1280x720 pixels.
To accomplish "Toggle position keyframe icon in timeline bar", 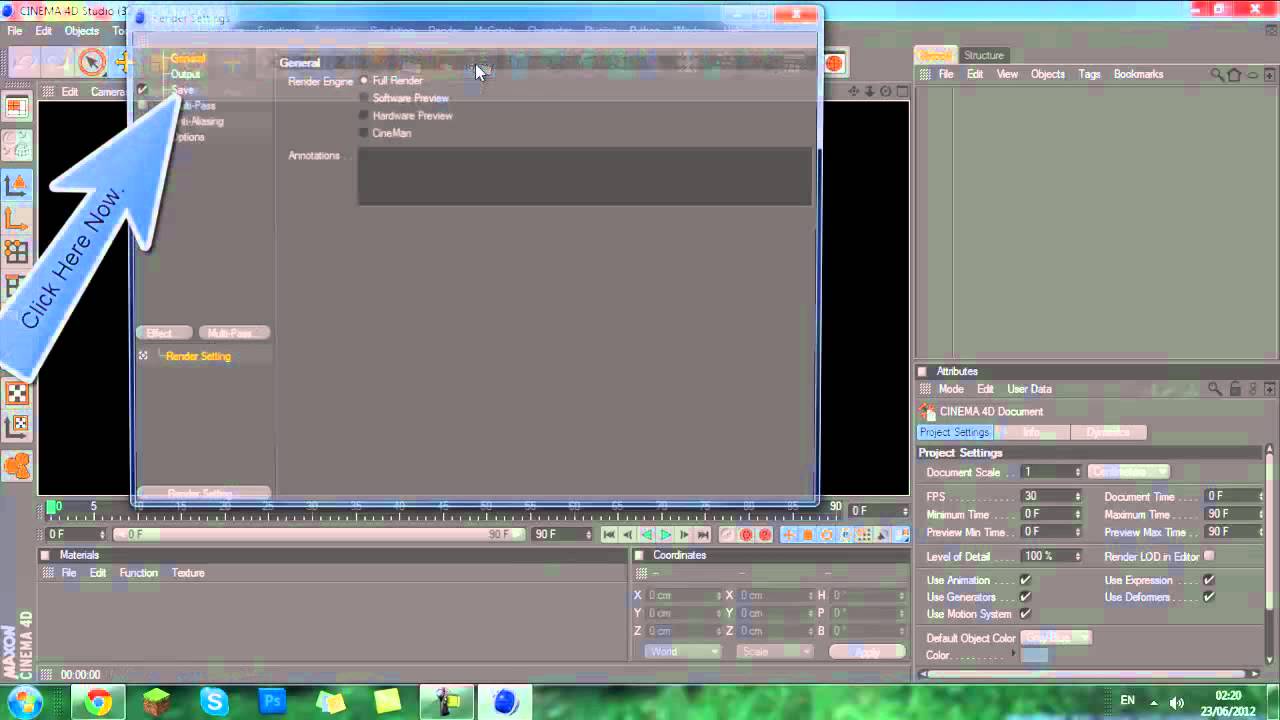I will [x=789, y=535].
